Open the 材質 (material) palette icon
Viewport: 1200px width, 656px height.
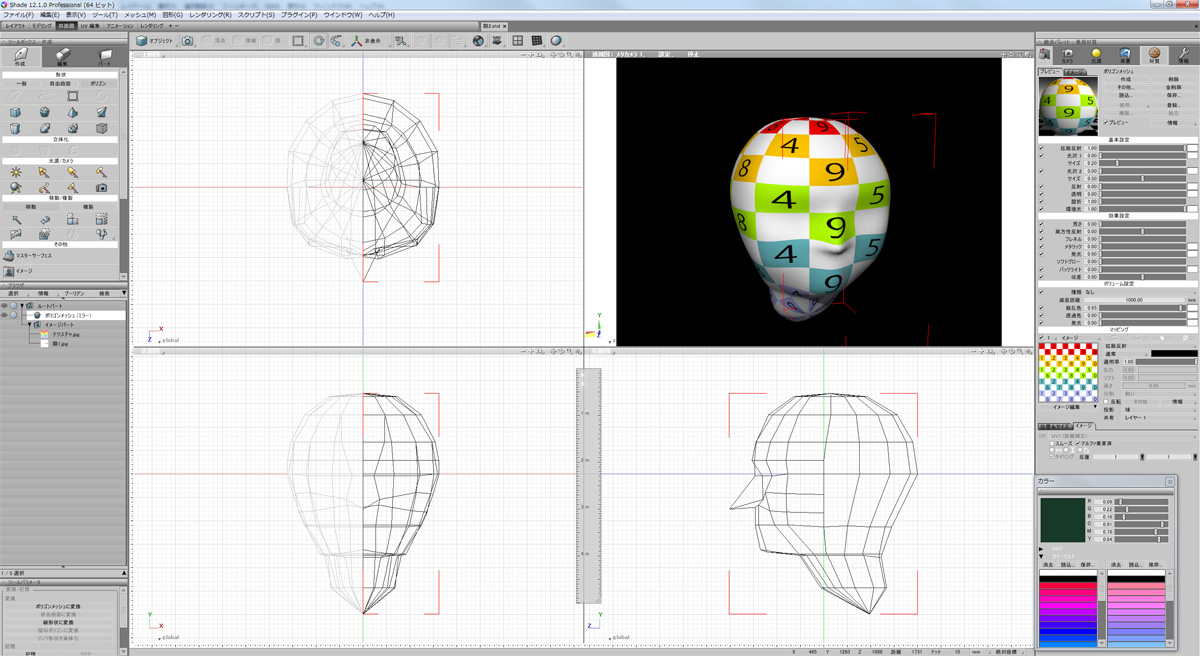coord(1153,55)
